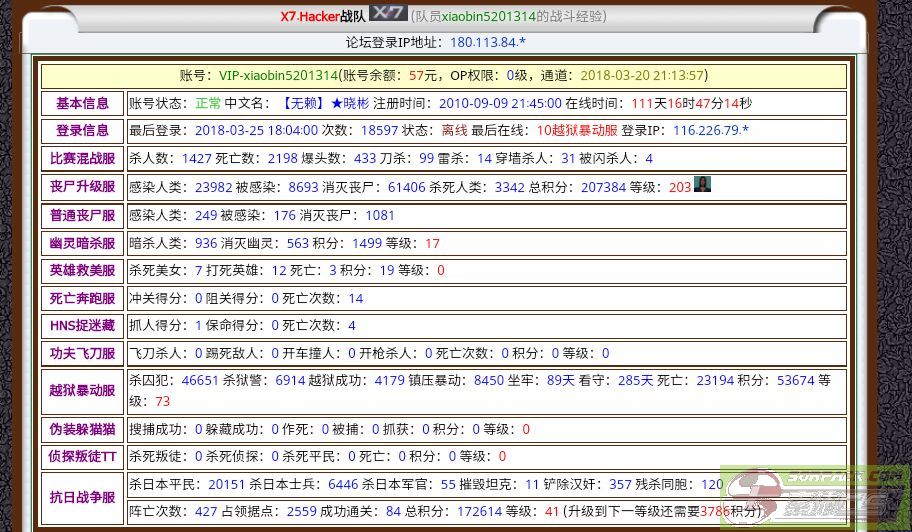Open the 死亡奔跑服 section label

83,298
